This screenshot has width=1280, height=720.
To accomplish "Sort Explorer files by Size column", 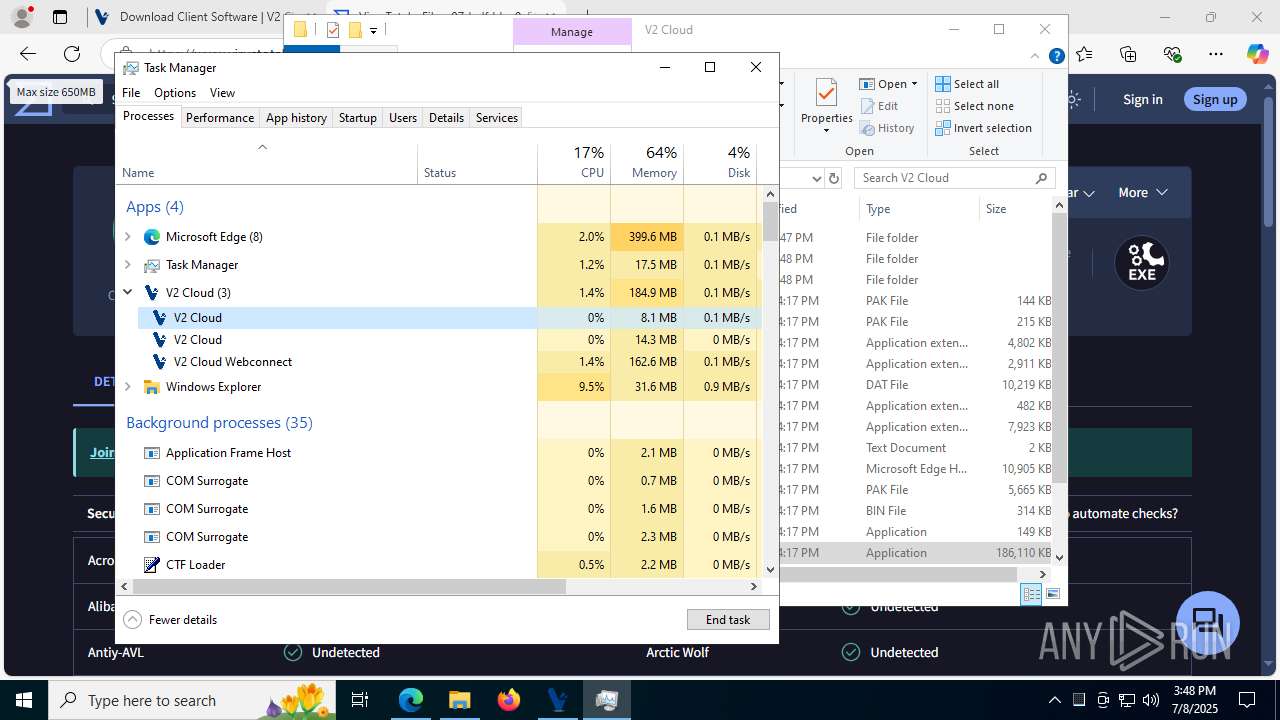I will point(1015,209).
